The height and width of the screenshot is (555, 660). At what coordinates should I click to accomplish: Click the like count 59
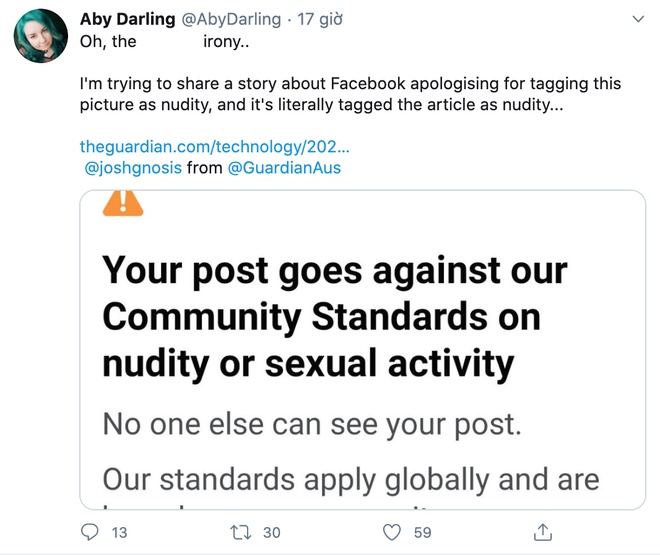[422, 533]
